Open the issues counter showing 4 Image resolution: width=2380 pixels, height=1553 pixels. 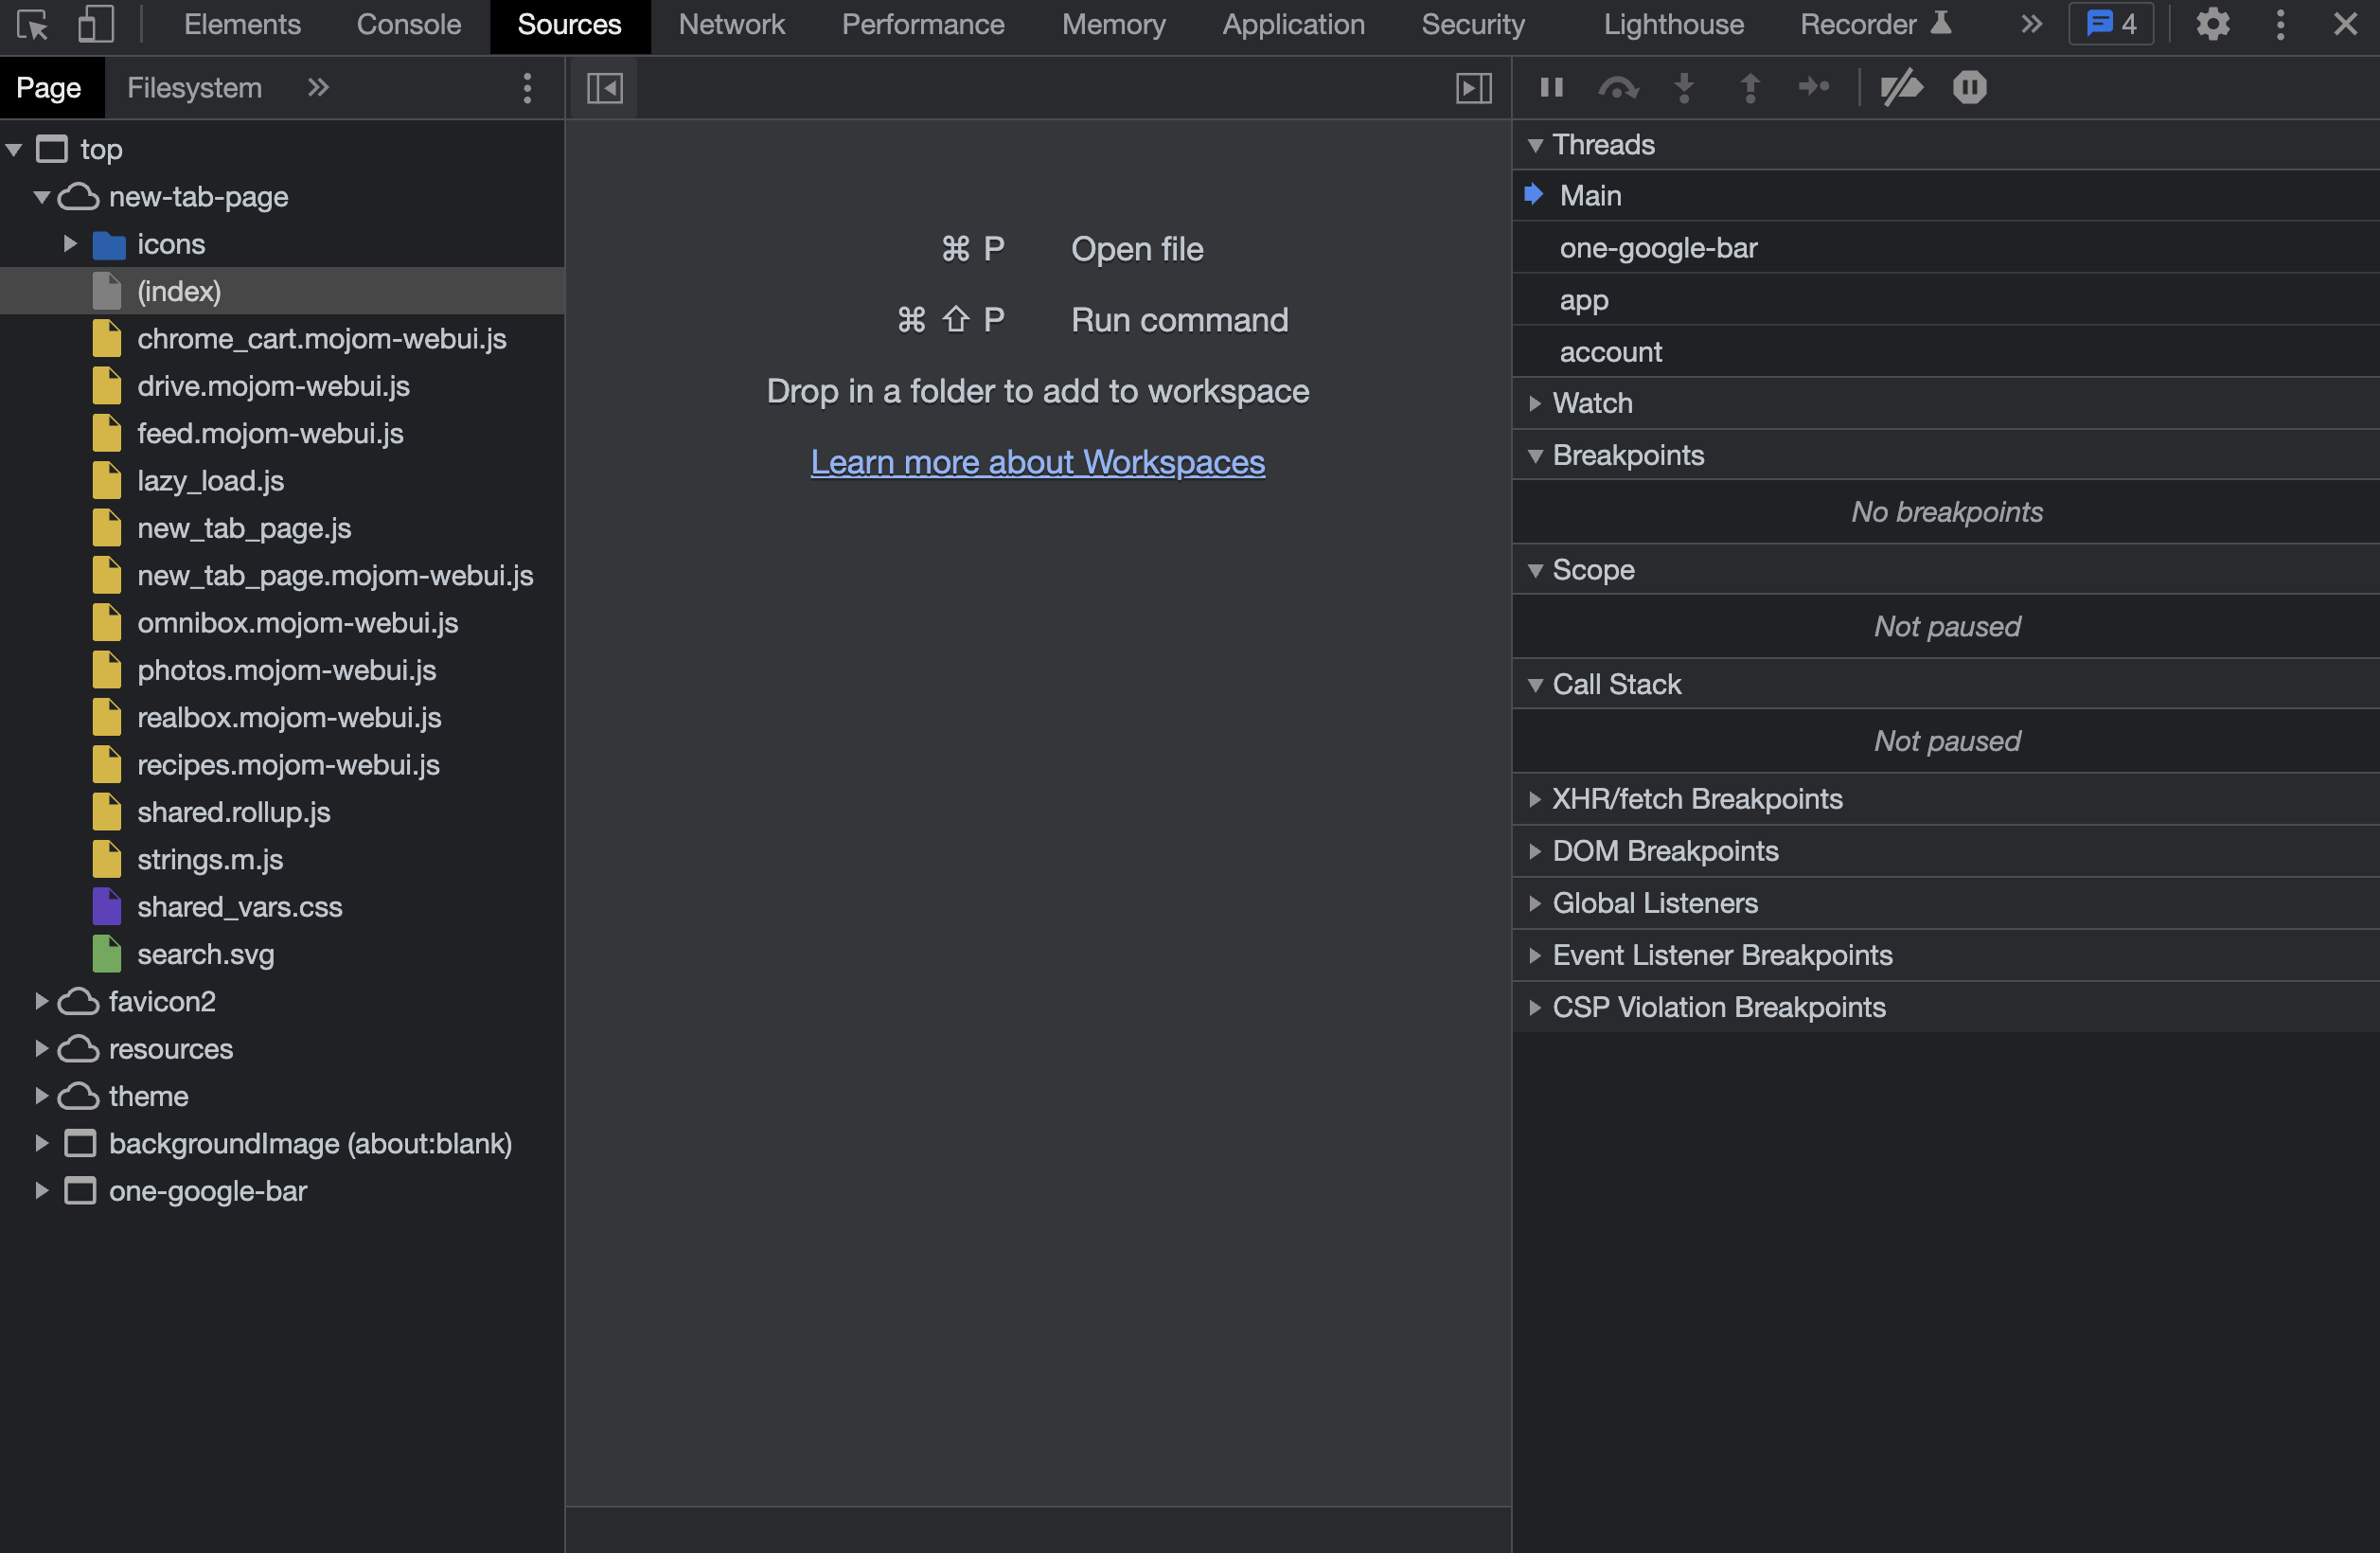2111,24
